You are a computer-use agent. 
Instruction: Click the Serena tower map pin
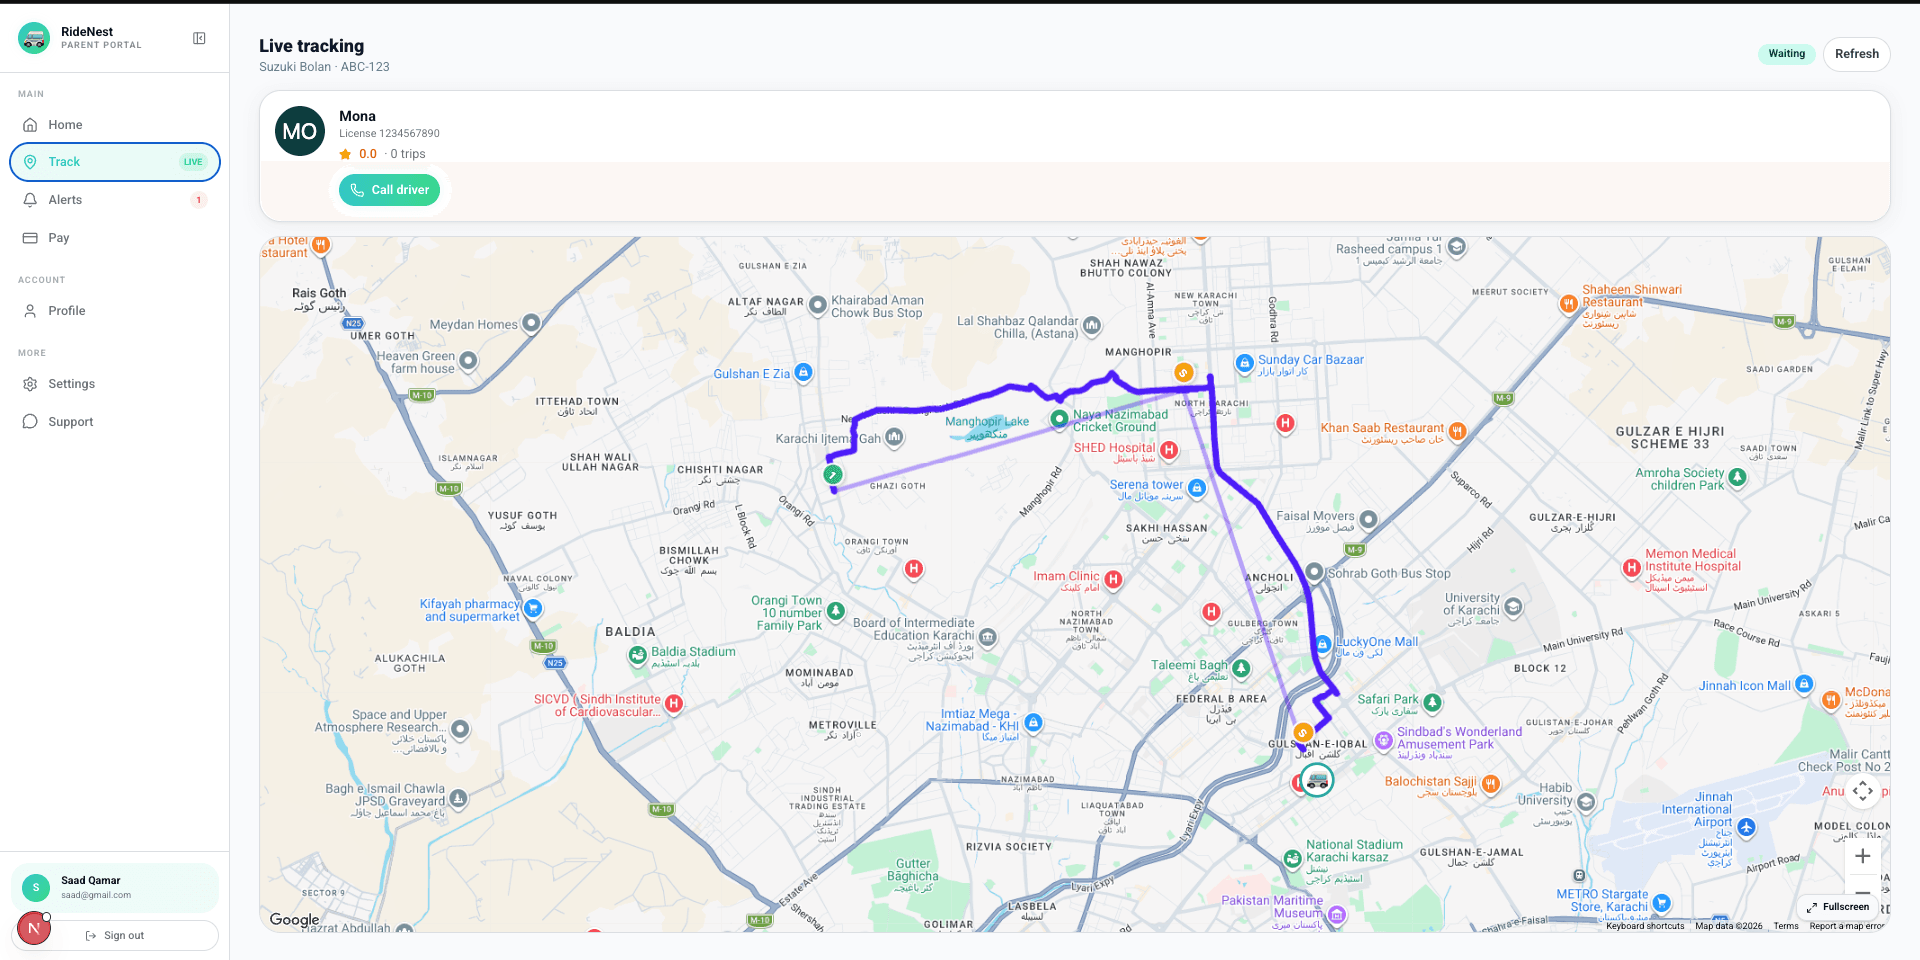pyautogui.click(x=1197, y=488)
